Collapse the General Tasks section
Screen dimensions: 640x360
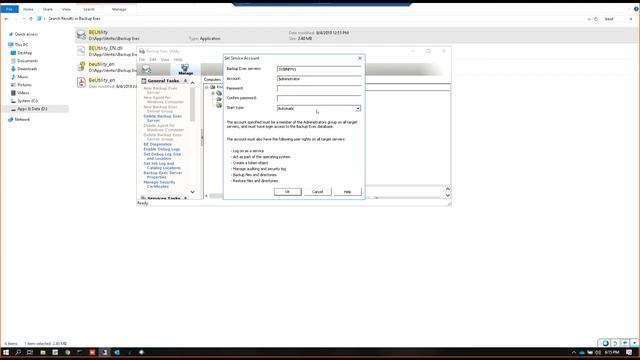click(x=185, y=81)
